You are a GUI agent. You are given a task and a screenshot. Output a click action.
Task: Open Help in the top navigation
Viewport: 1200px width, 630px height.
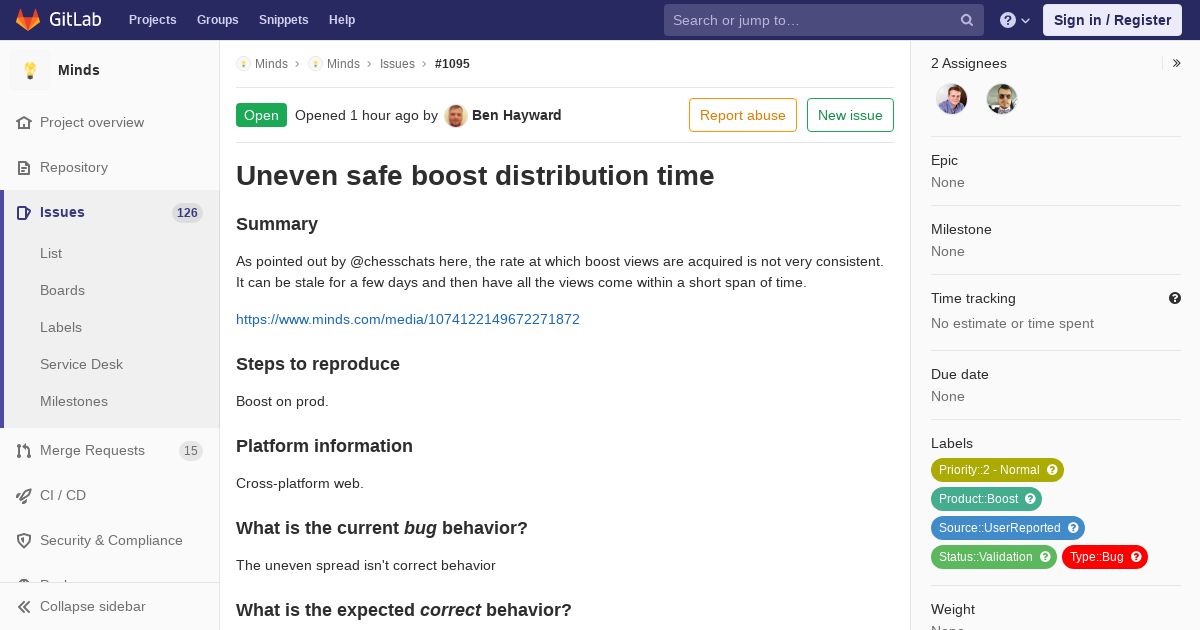pyautogui.click(x=342, y=20)
